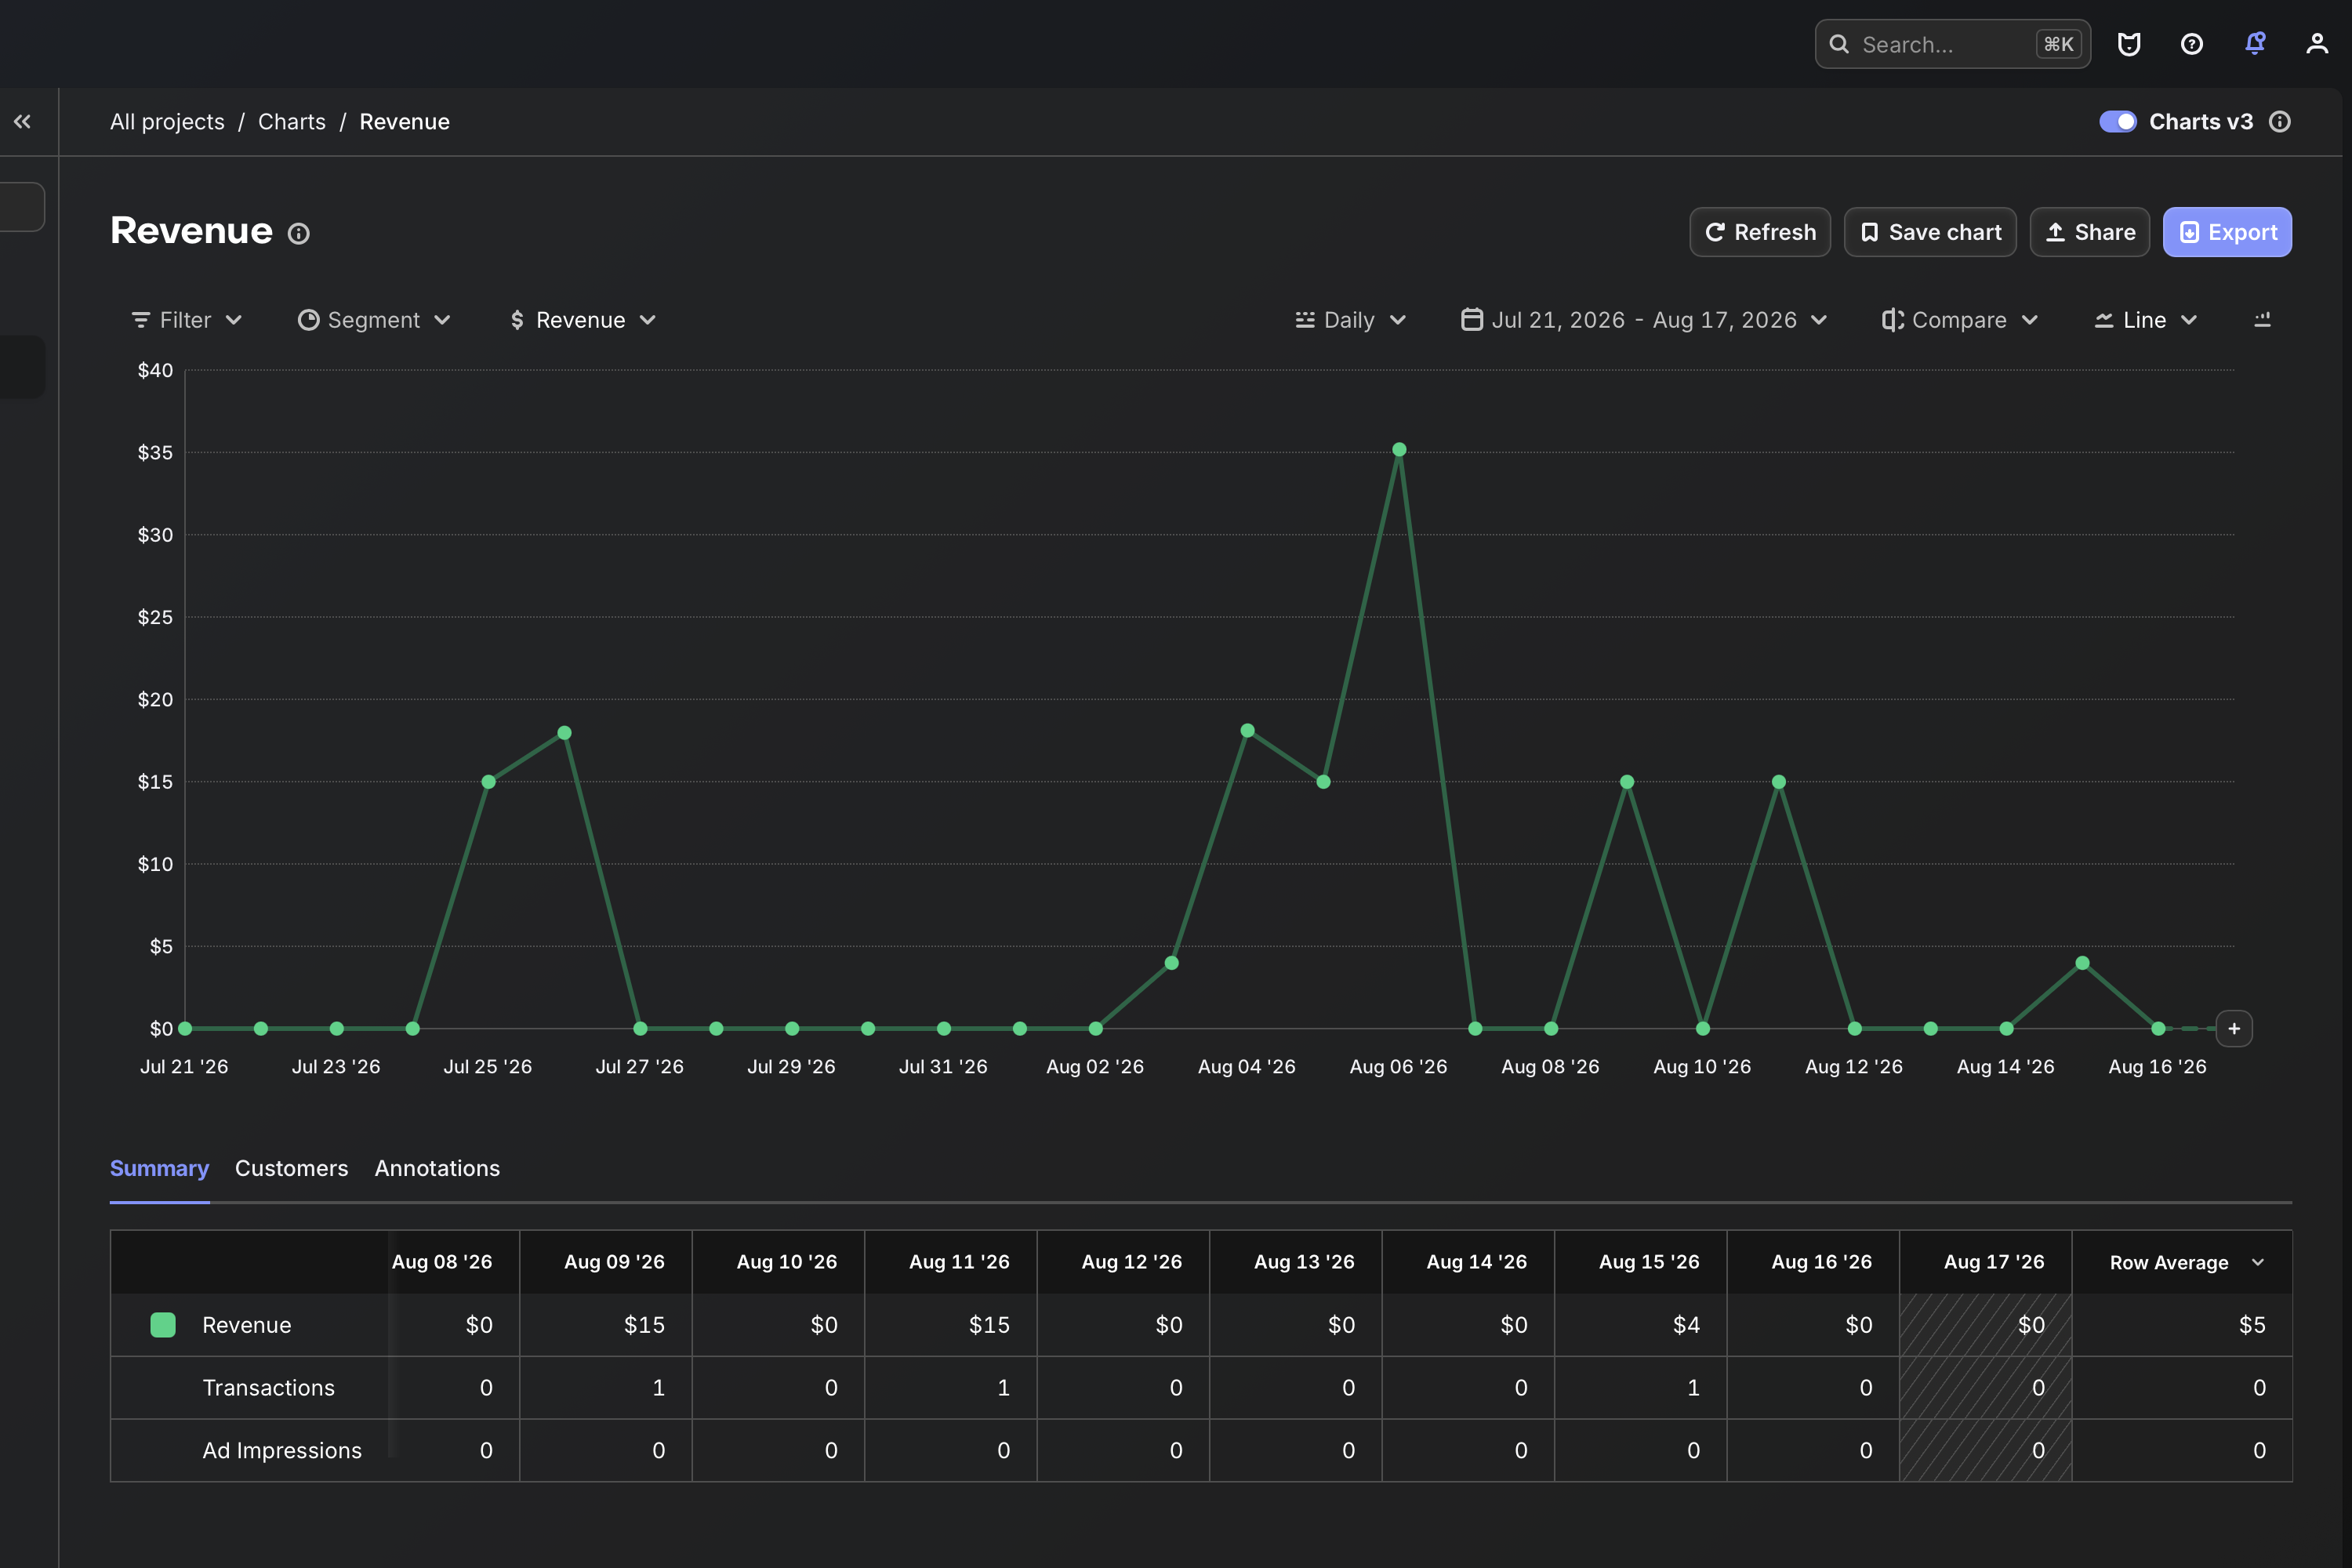Open the notifications bell icon
The image size is (2352, 1568).
point(2254,44)
